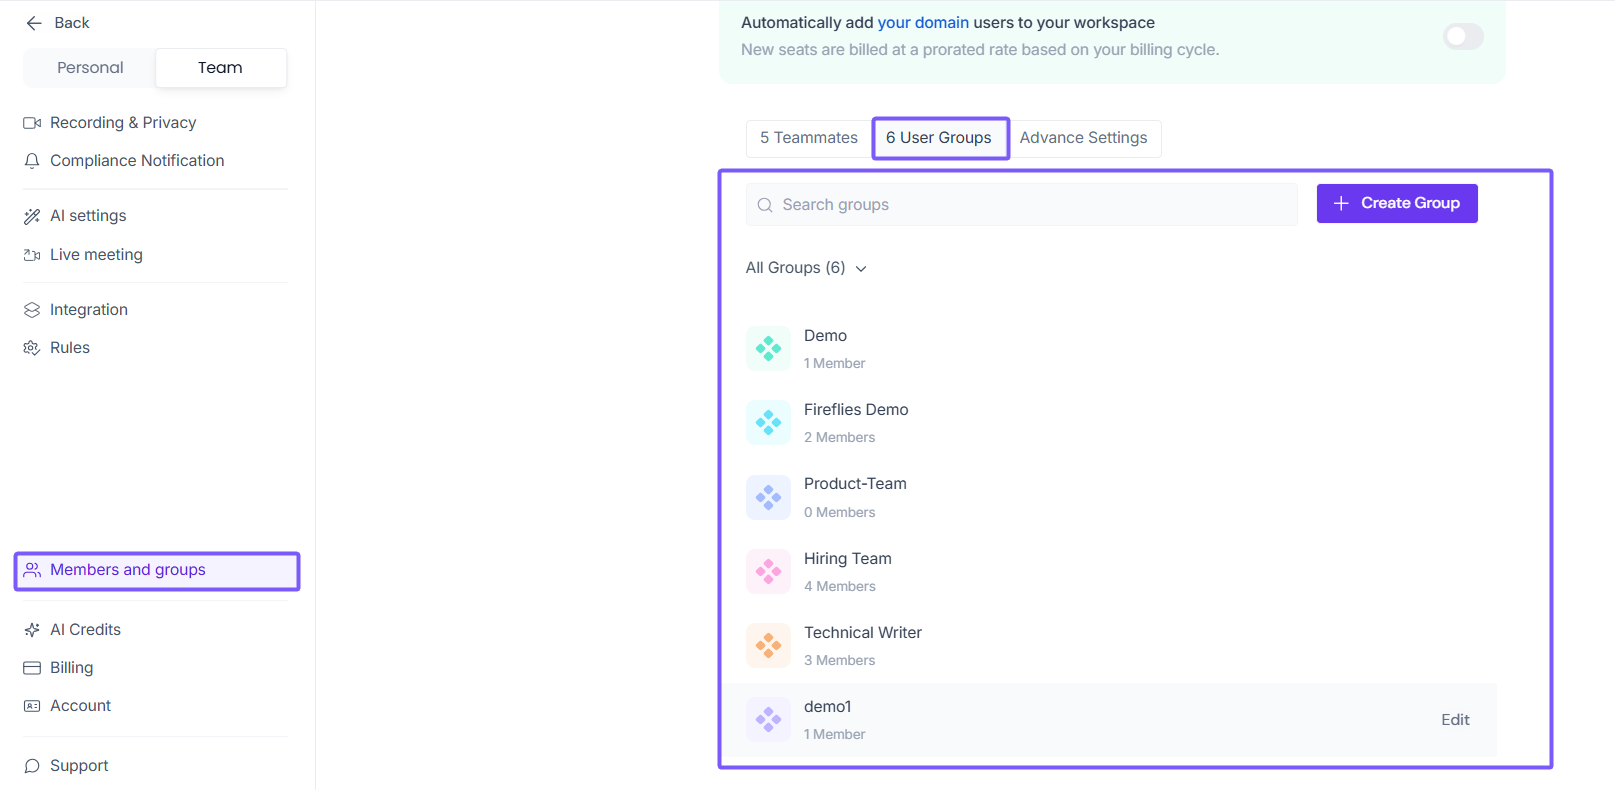Click the Search groups input field
This screenshot has width=1615, height=790.
(1020, 205)
